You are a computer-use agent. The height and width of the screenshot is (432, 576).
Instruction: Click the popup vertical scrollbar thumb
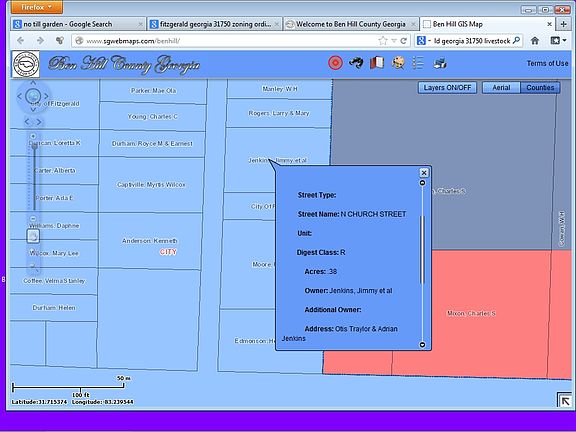pyautogui.click(x=422, y=250)
